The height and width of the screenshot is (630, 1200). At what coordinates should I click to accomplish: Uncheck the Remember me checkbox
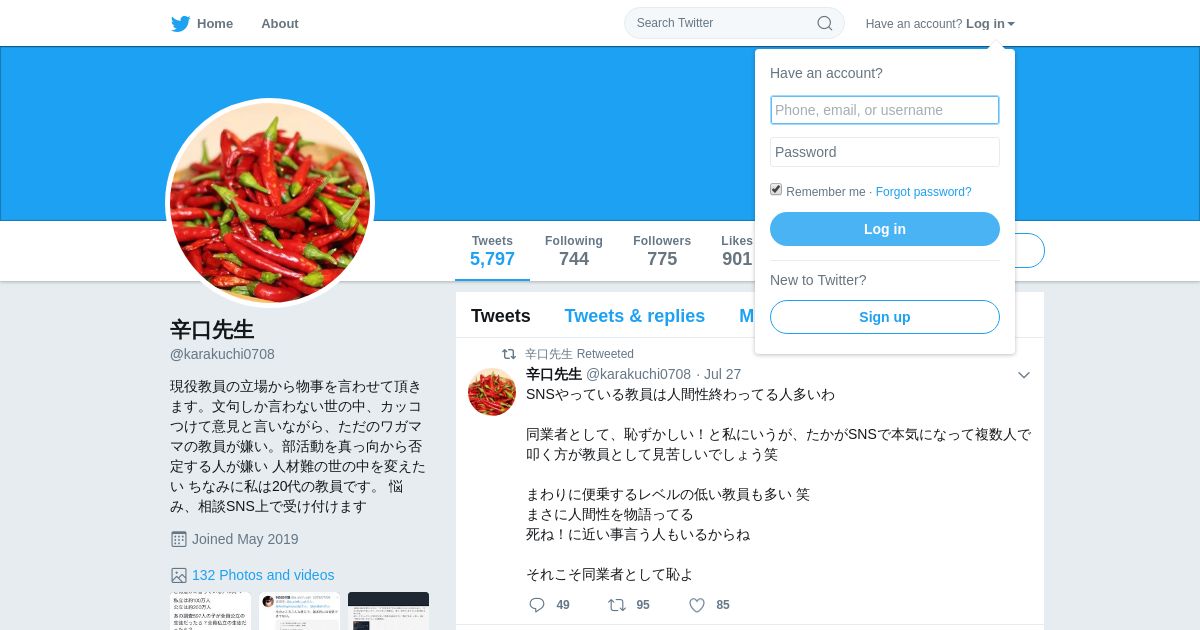coord(776,189)
